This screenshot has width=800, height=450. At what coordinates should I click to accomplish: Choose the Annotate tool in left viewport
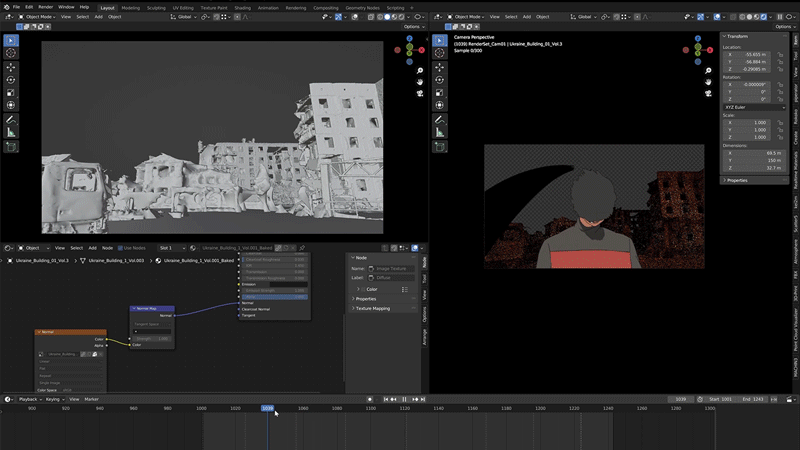pos(11,120)
